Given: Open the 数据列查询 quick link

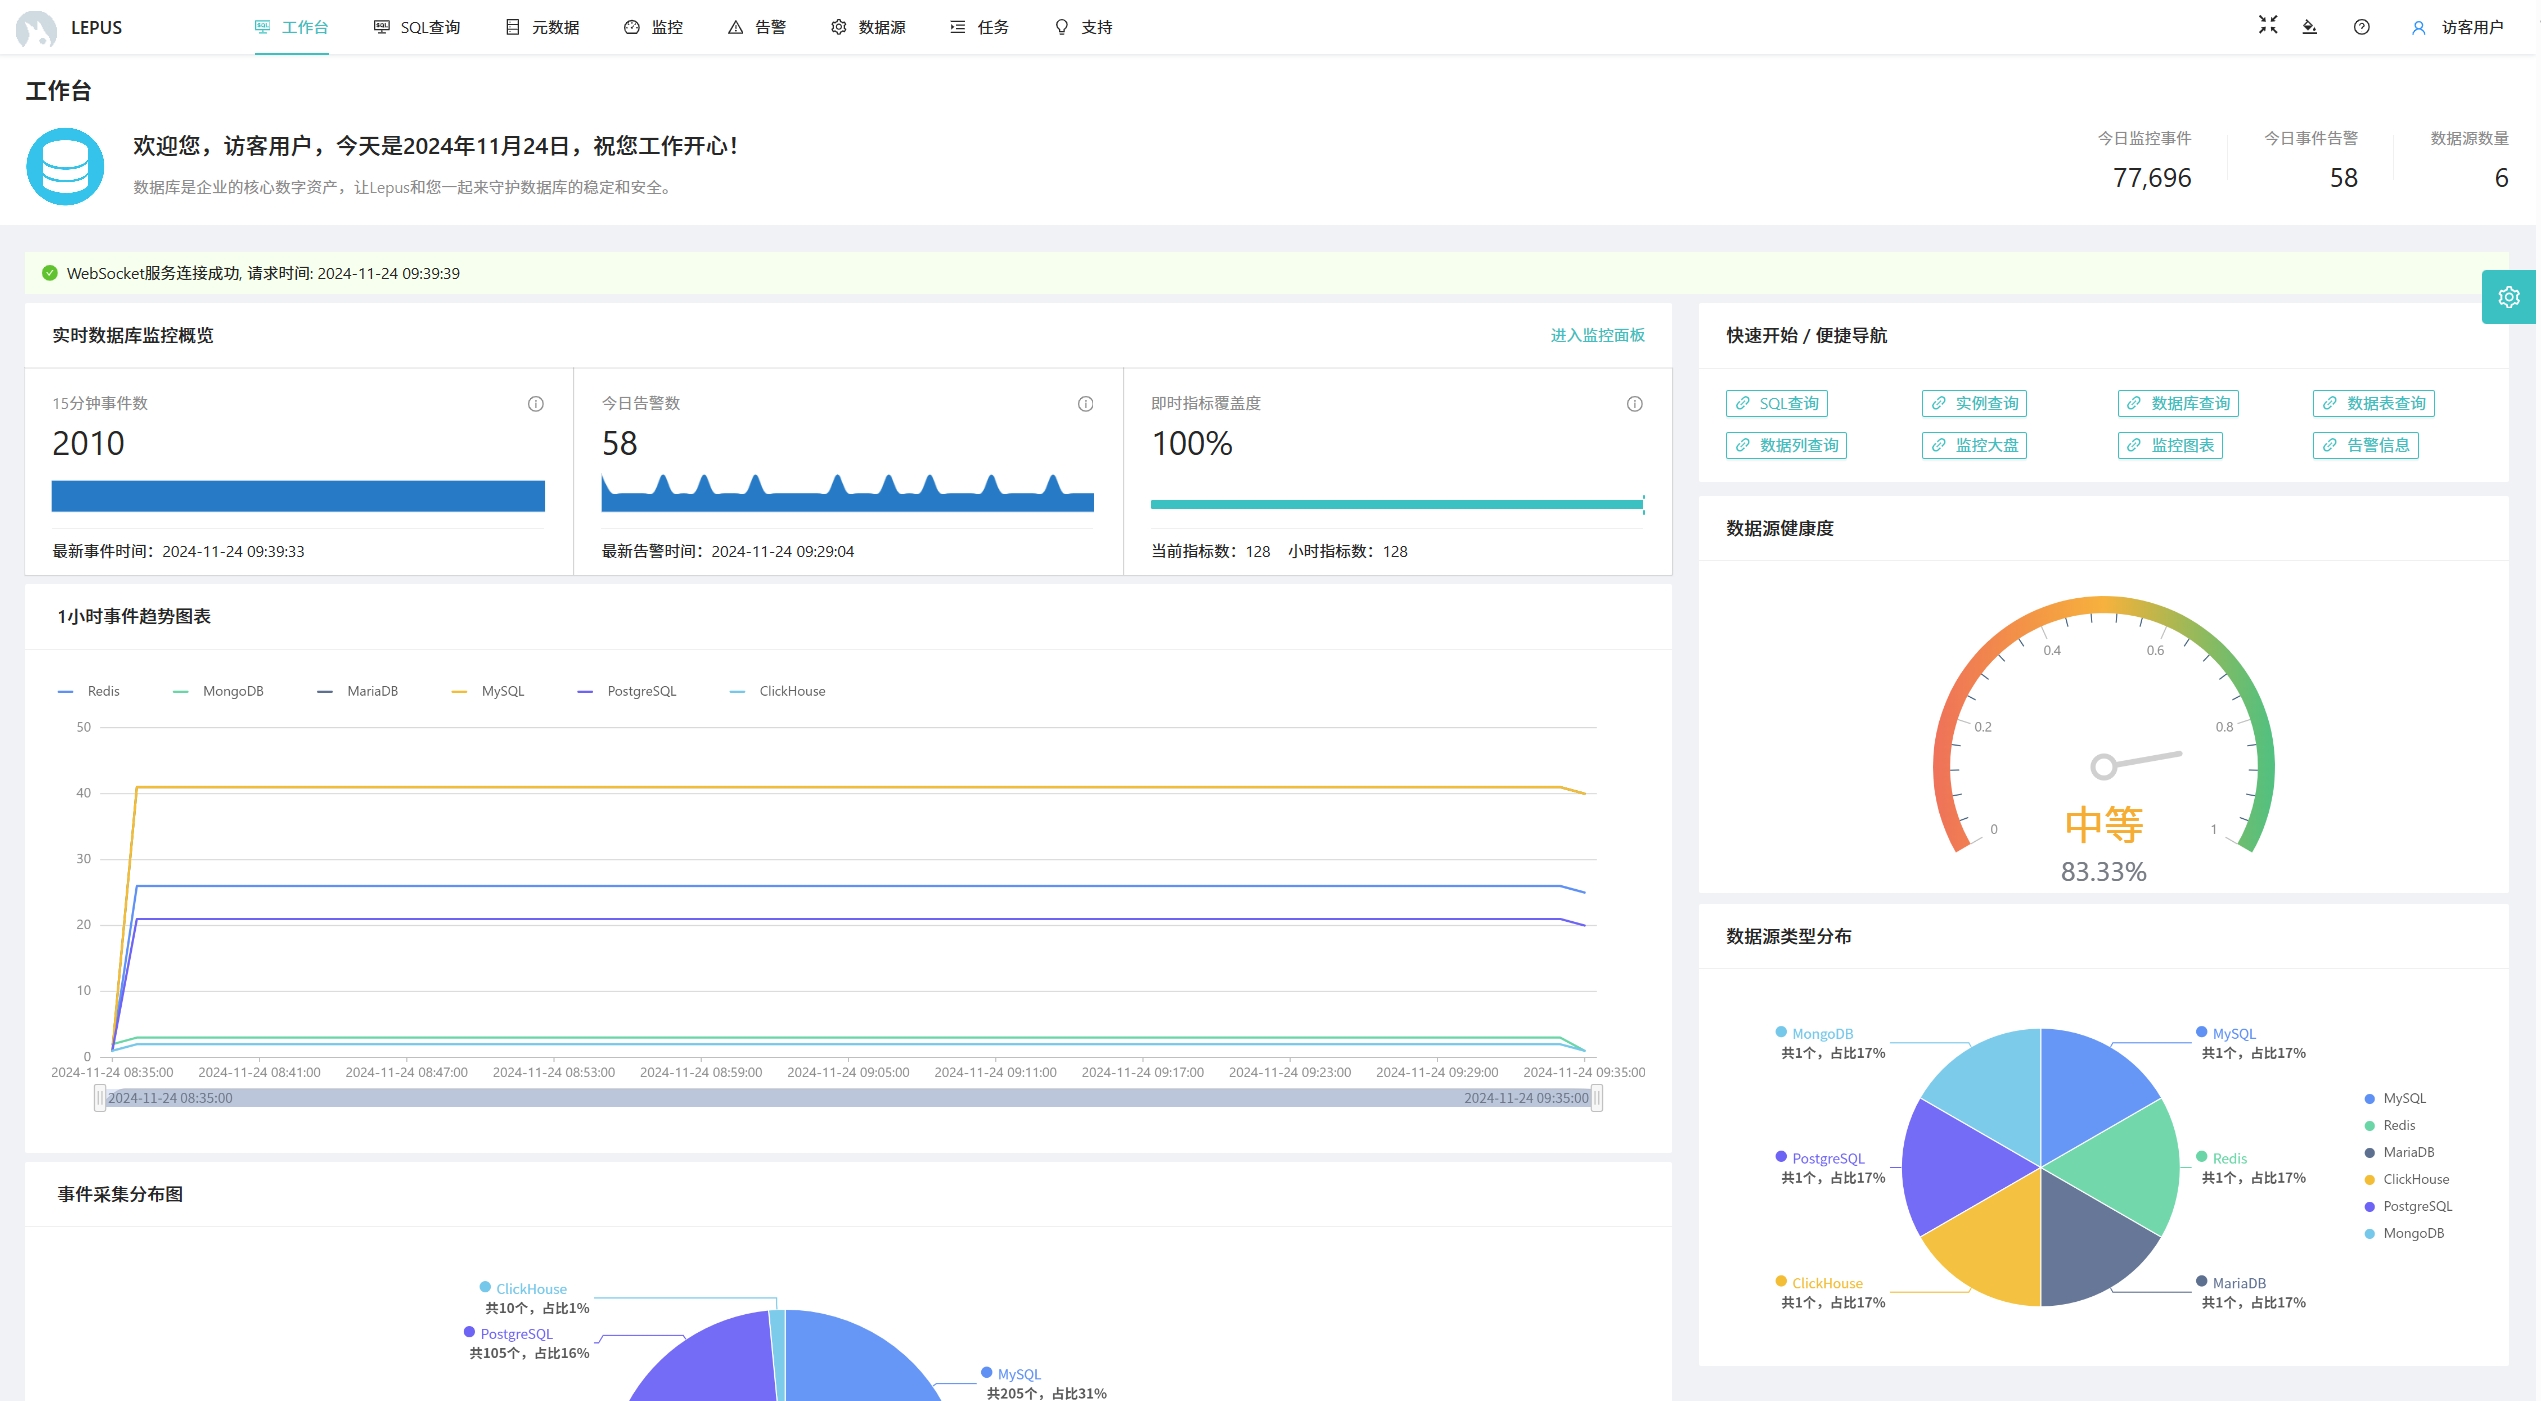Looking at the screenshot, I should (1786, 445).
